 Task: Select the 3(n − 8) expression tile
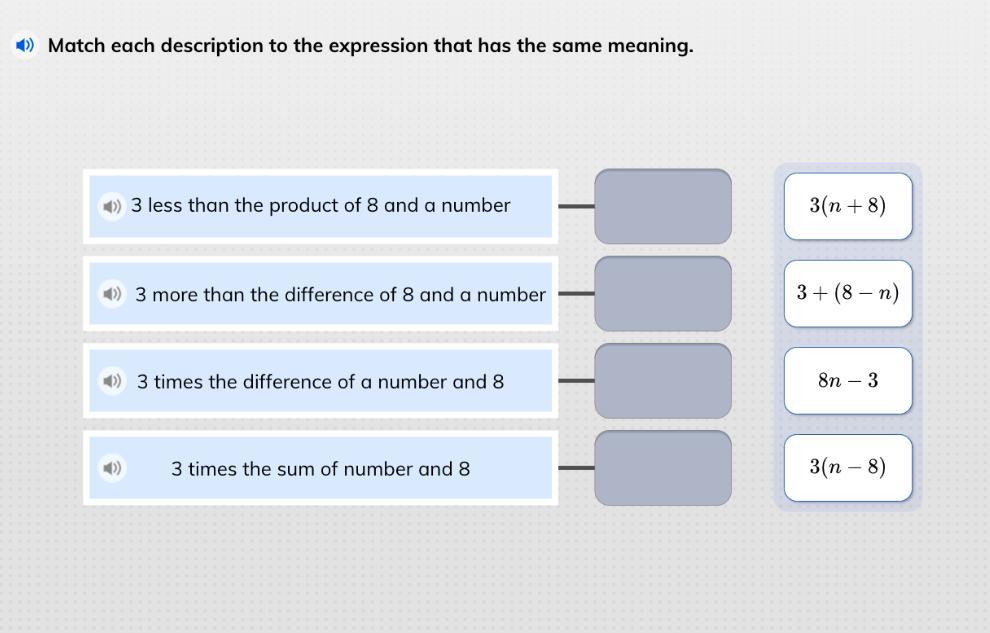pos(848,468)
